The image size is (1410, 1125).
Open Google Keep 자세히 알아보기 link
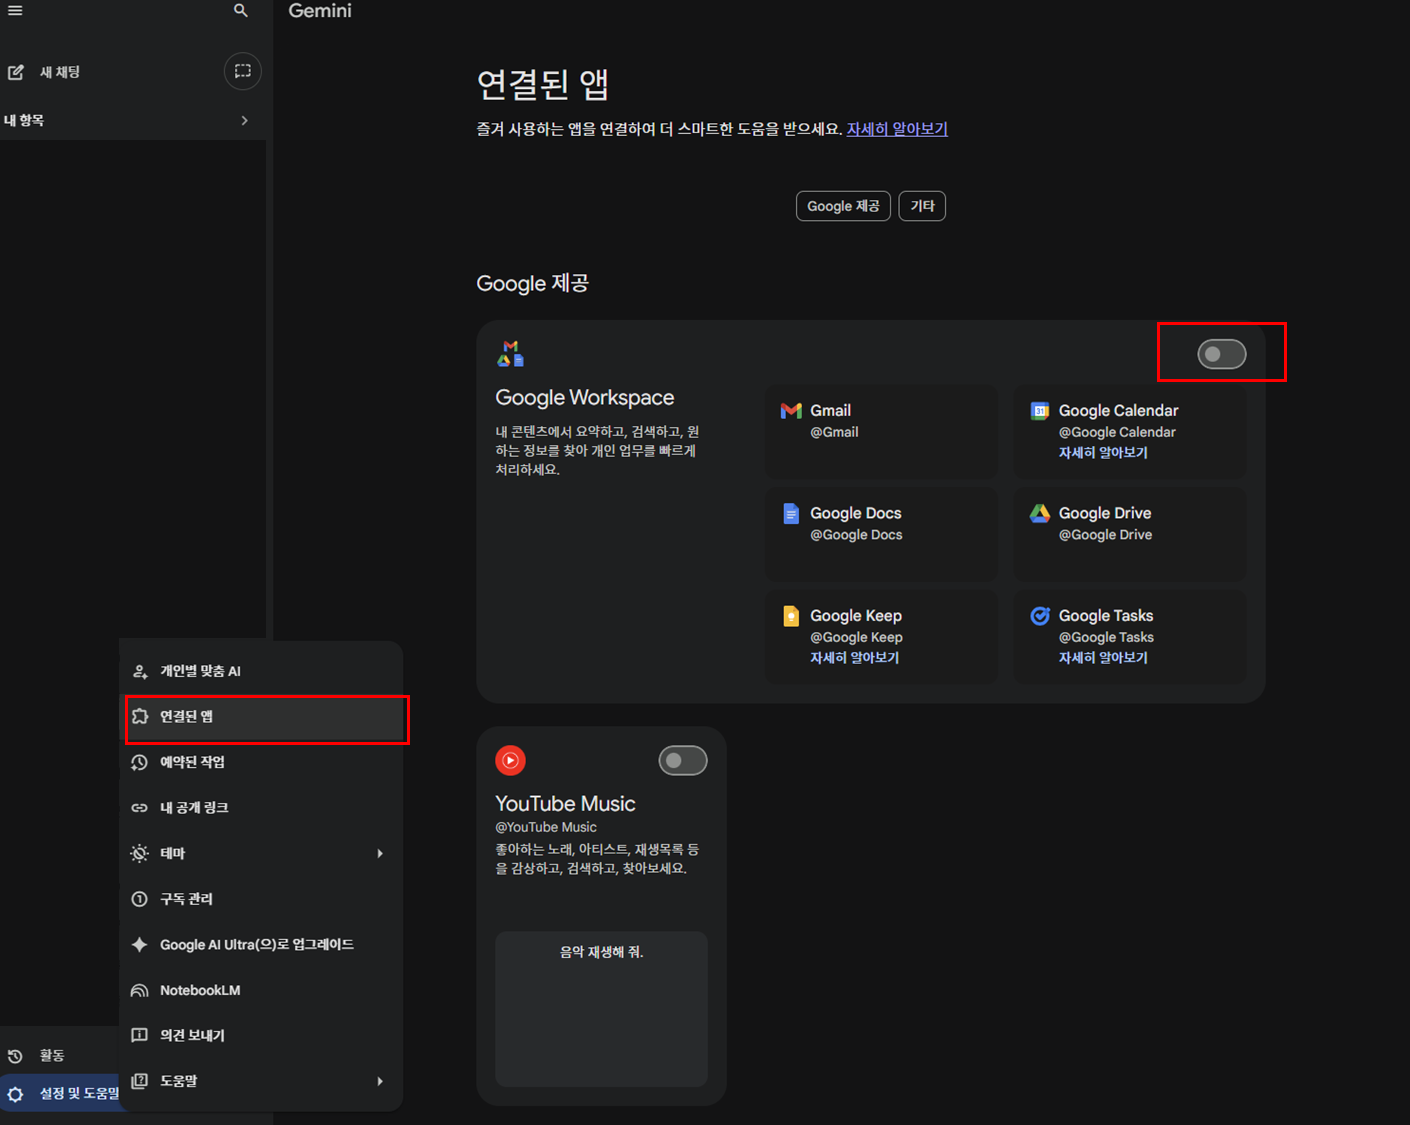[854, 658]
